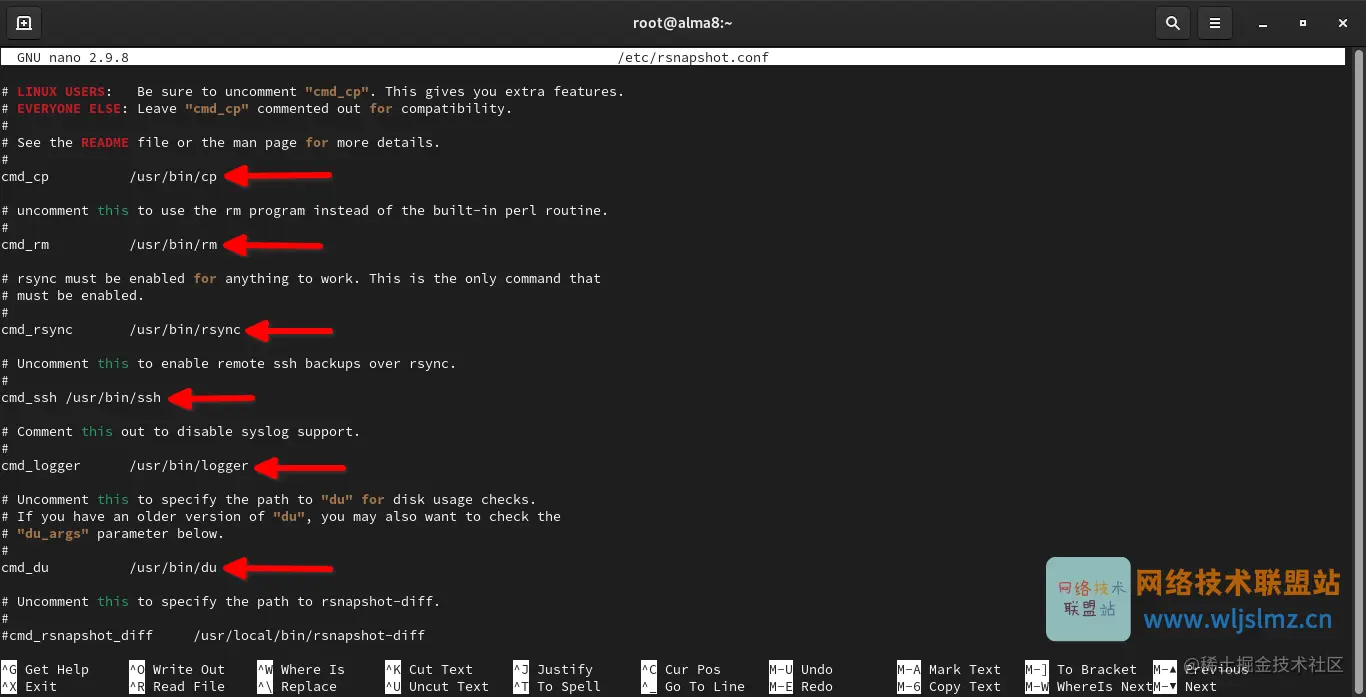Screen dimensions: 1366x697
Task: Click the 'cmd_ssh /usr/bin/ssh' line
Action: (x=81, y=397)
